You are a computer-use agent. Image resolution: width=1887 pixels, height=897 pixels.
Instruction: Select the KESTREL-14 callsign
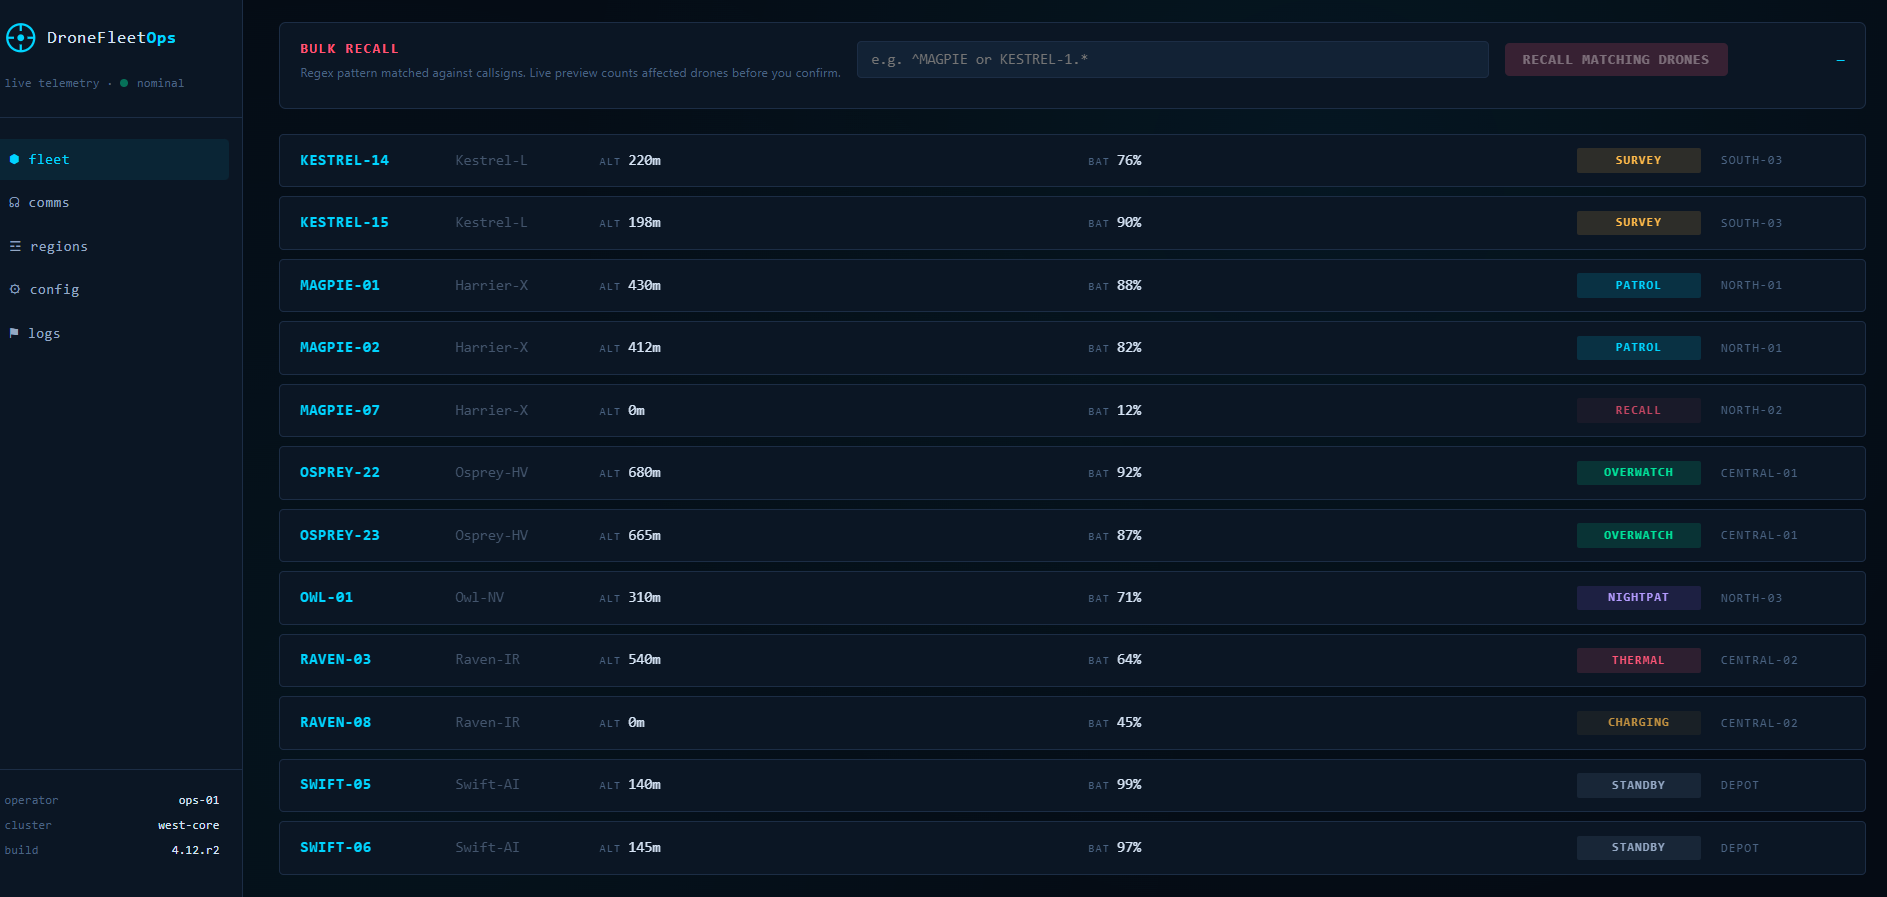tap(344, 160)
